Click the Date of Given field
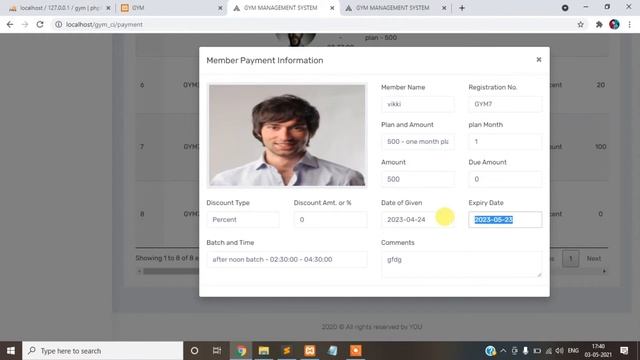Viewport: 640px width, 360px height. tap(418, 220)
